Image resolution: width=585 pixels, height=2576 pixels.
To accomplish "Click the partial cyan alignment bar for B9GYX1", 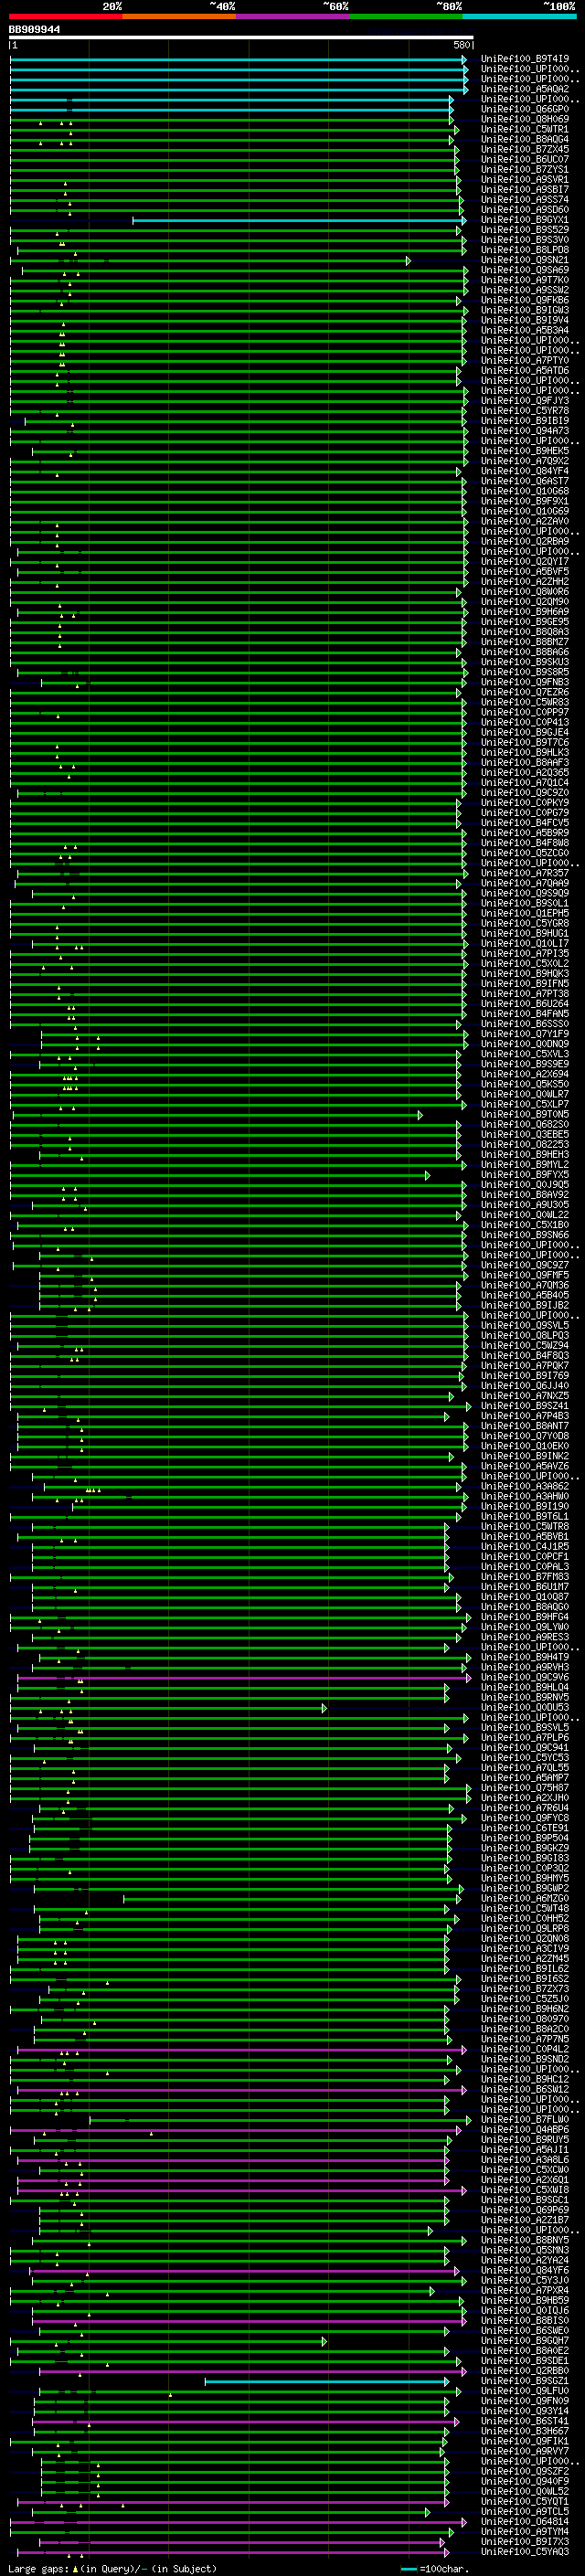I will click(x=299, y=220).
